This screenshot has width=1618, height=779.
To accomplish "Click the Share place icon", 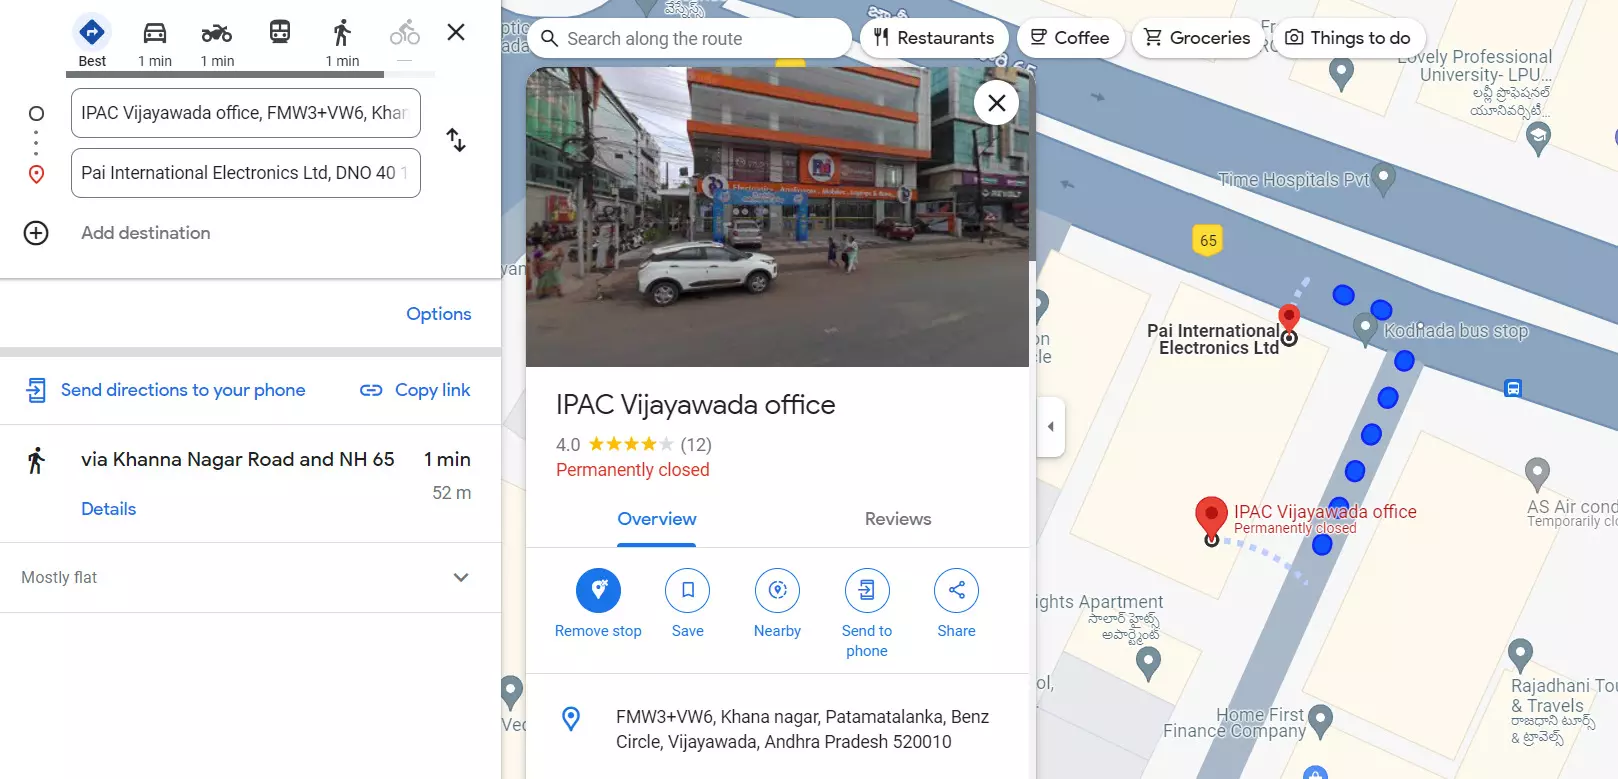I will [x=956, y=590].
